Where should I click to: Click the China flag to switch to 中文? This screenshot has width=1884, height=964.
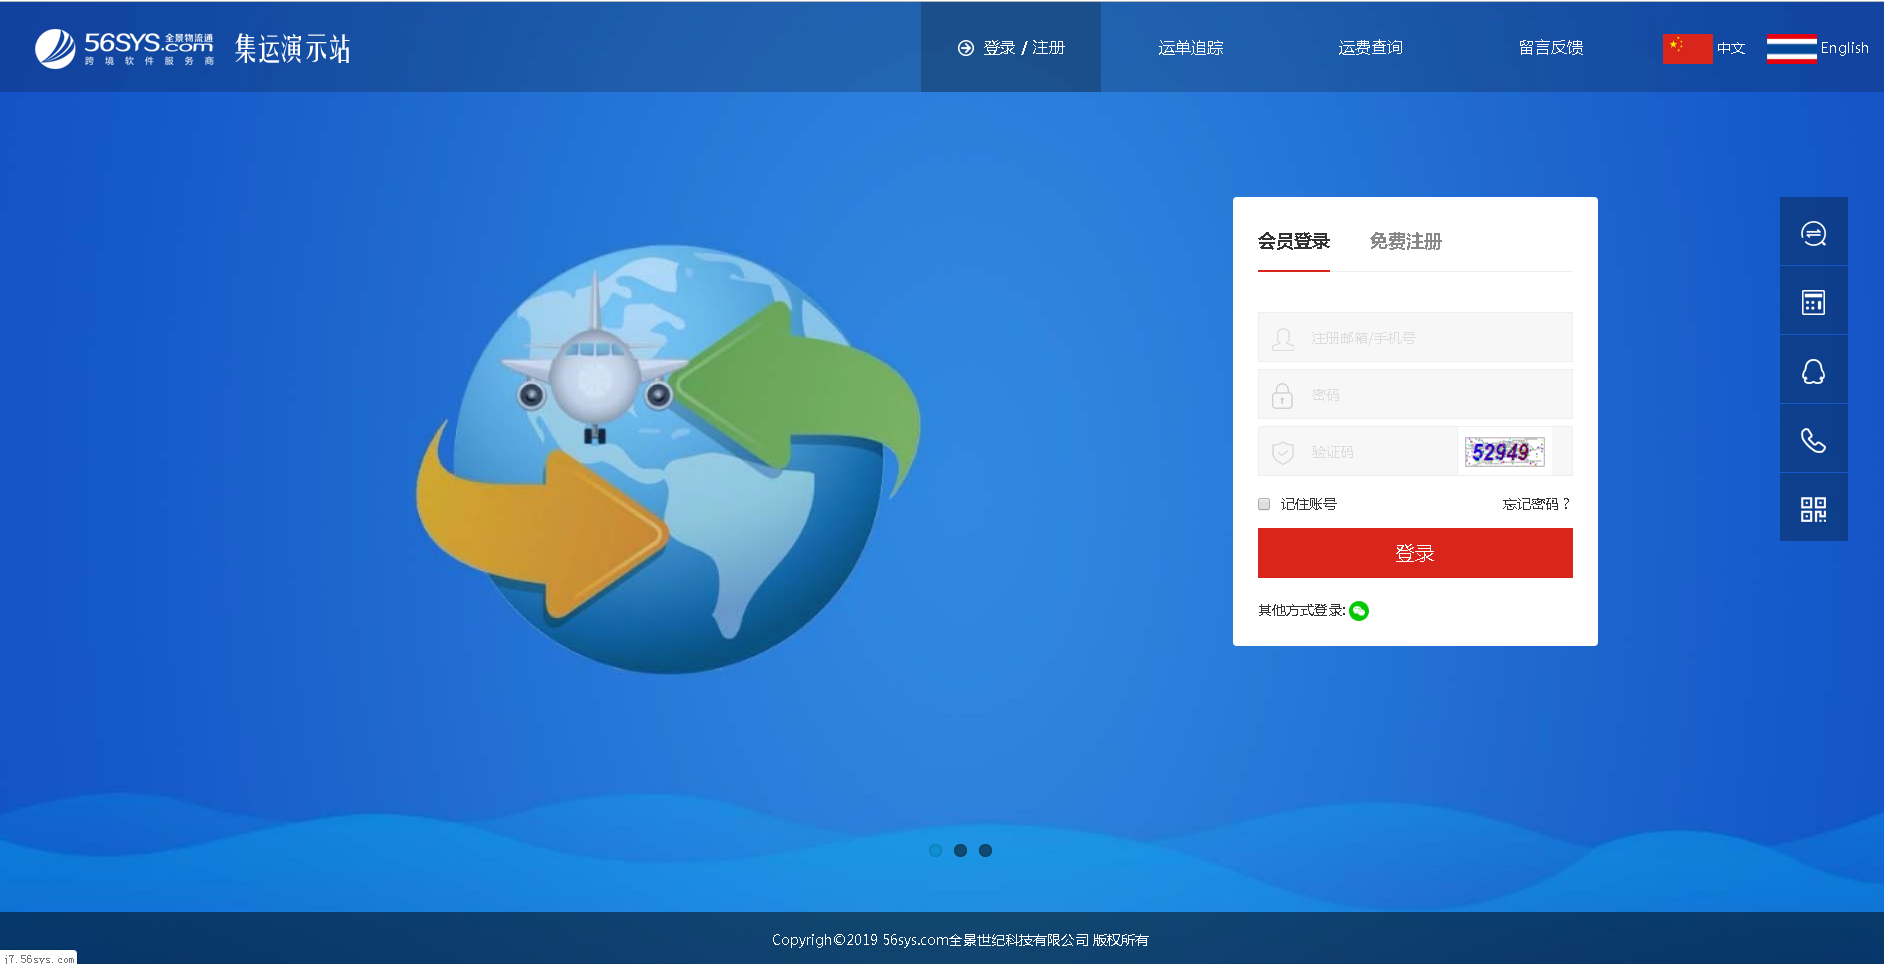pyautogui.click(x=1689, y=47)
